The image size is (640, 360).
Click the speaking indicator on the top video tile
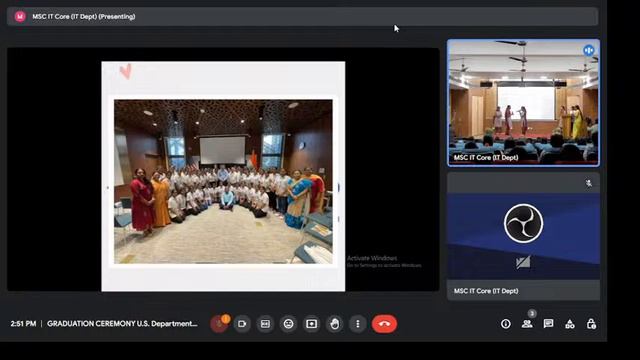(x=589, y=50)
